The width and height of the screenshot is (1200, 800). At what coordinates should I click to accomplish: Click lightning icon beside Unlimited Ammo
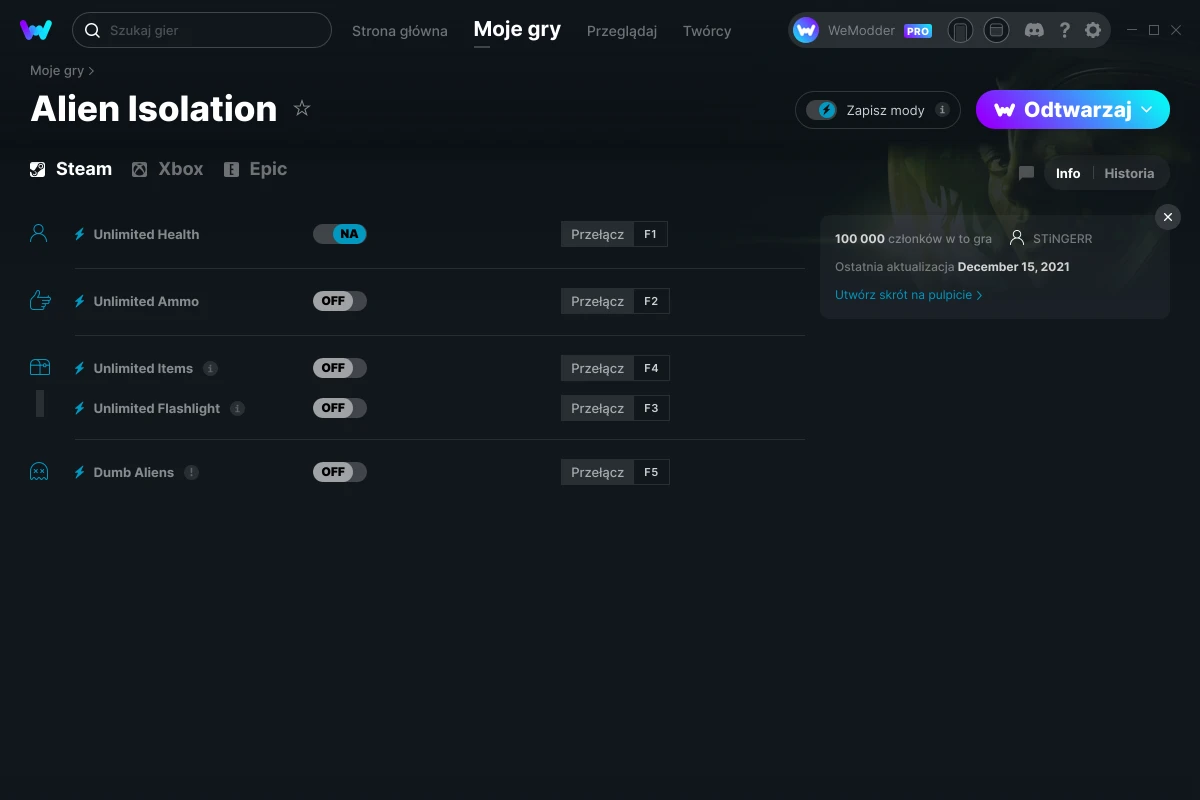[80, 301]
